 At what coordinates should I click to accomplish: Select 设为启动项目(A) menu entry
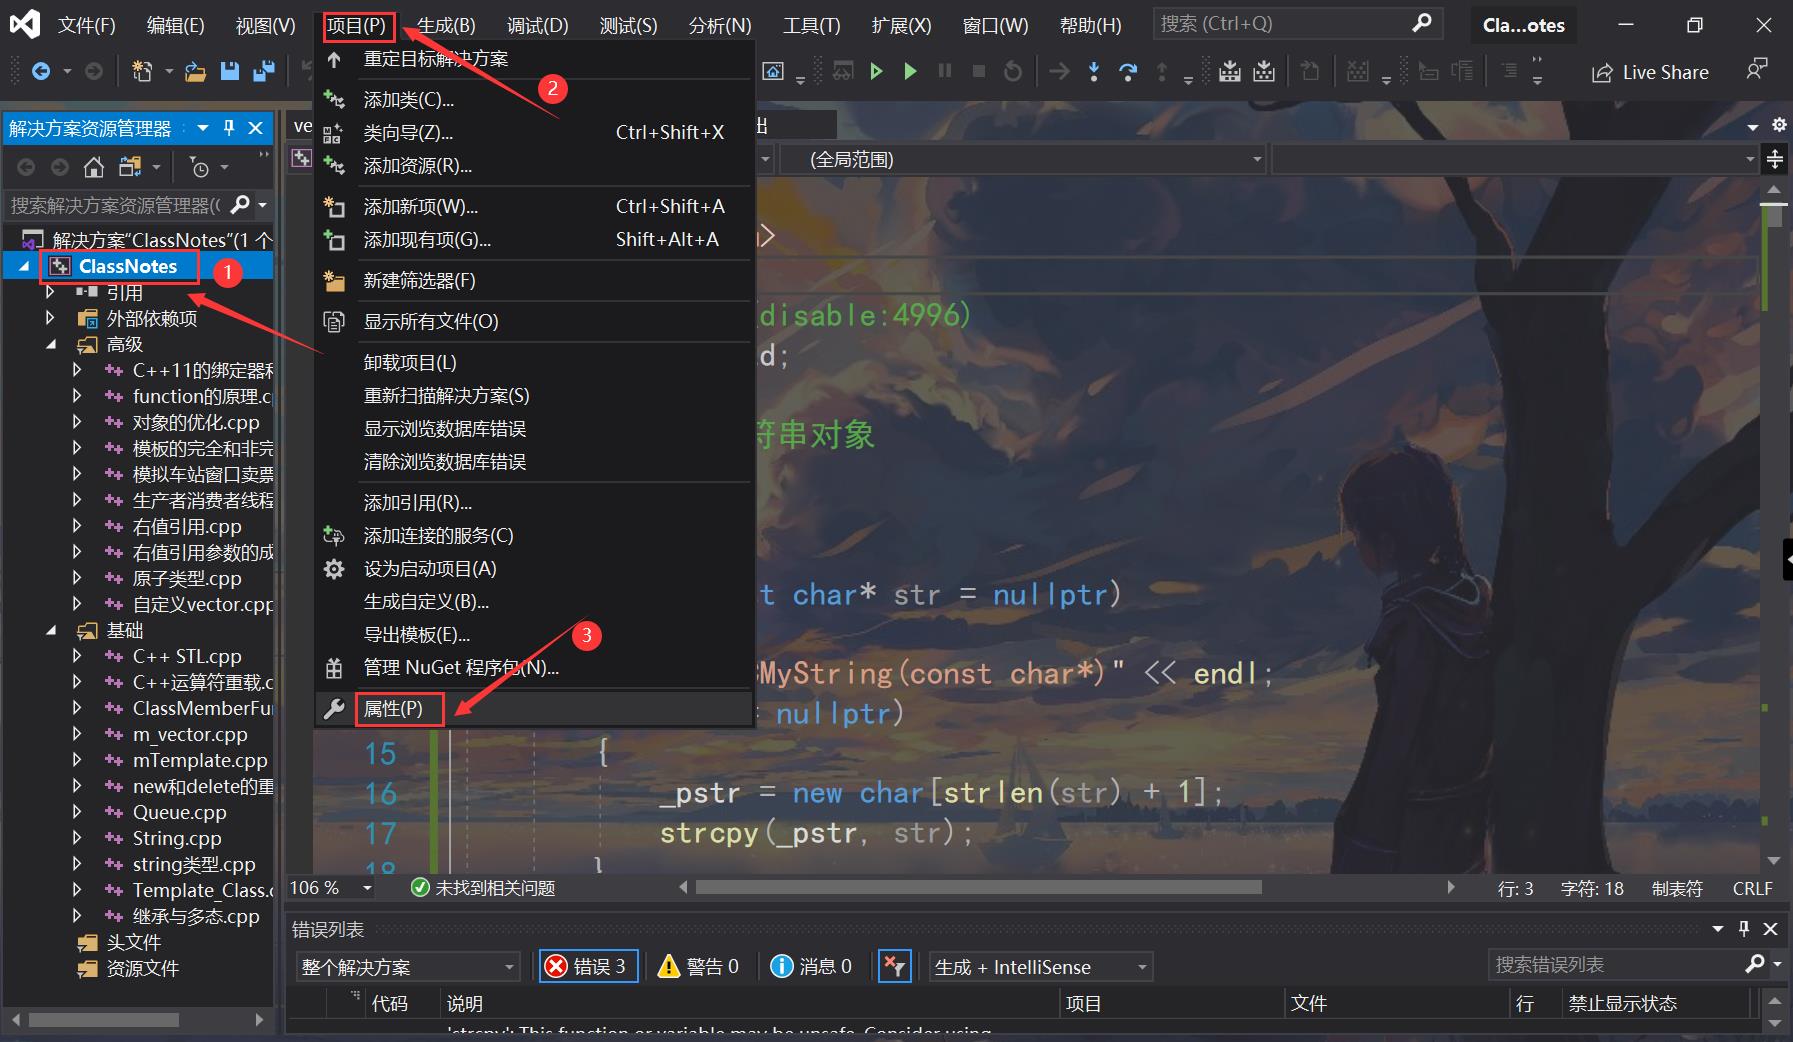coord(534,568)
